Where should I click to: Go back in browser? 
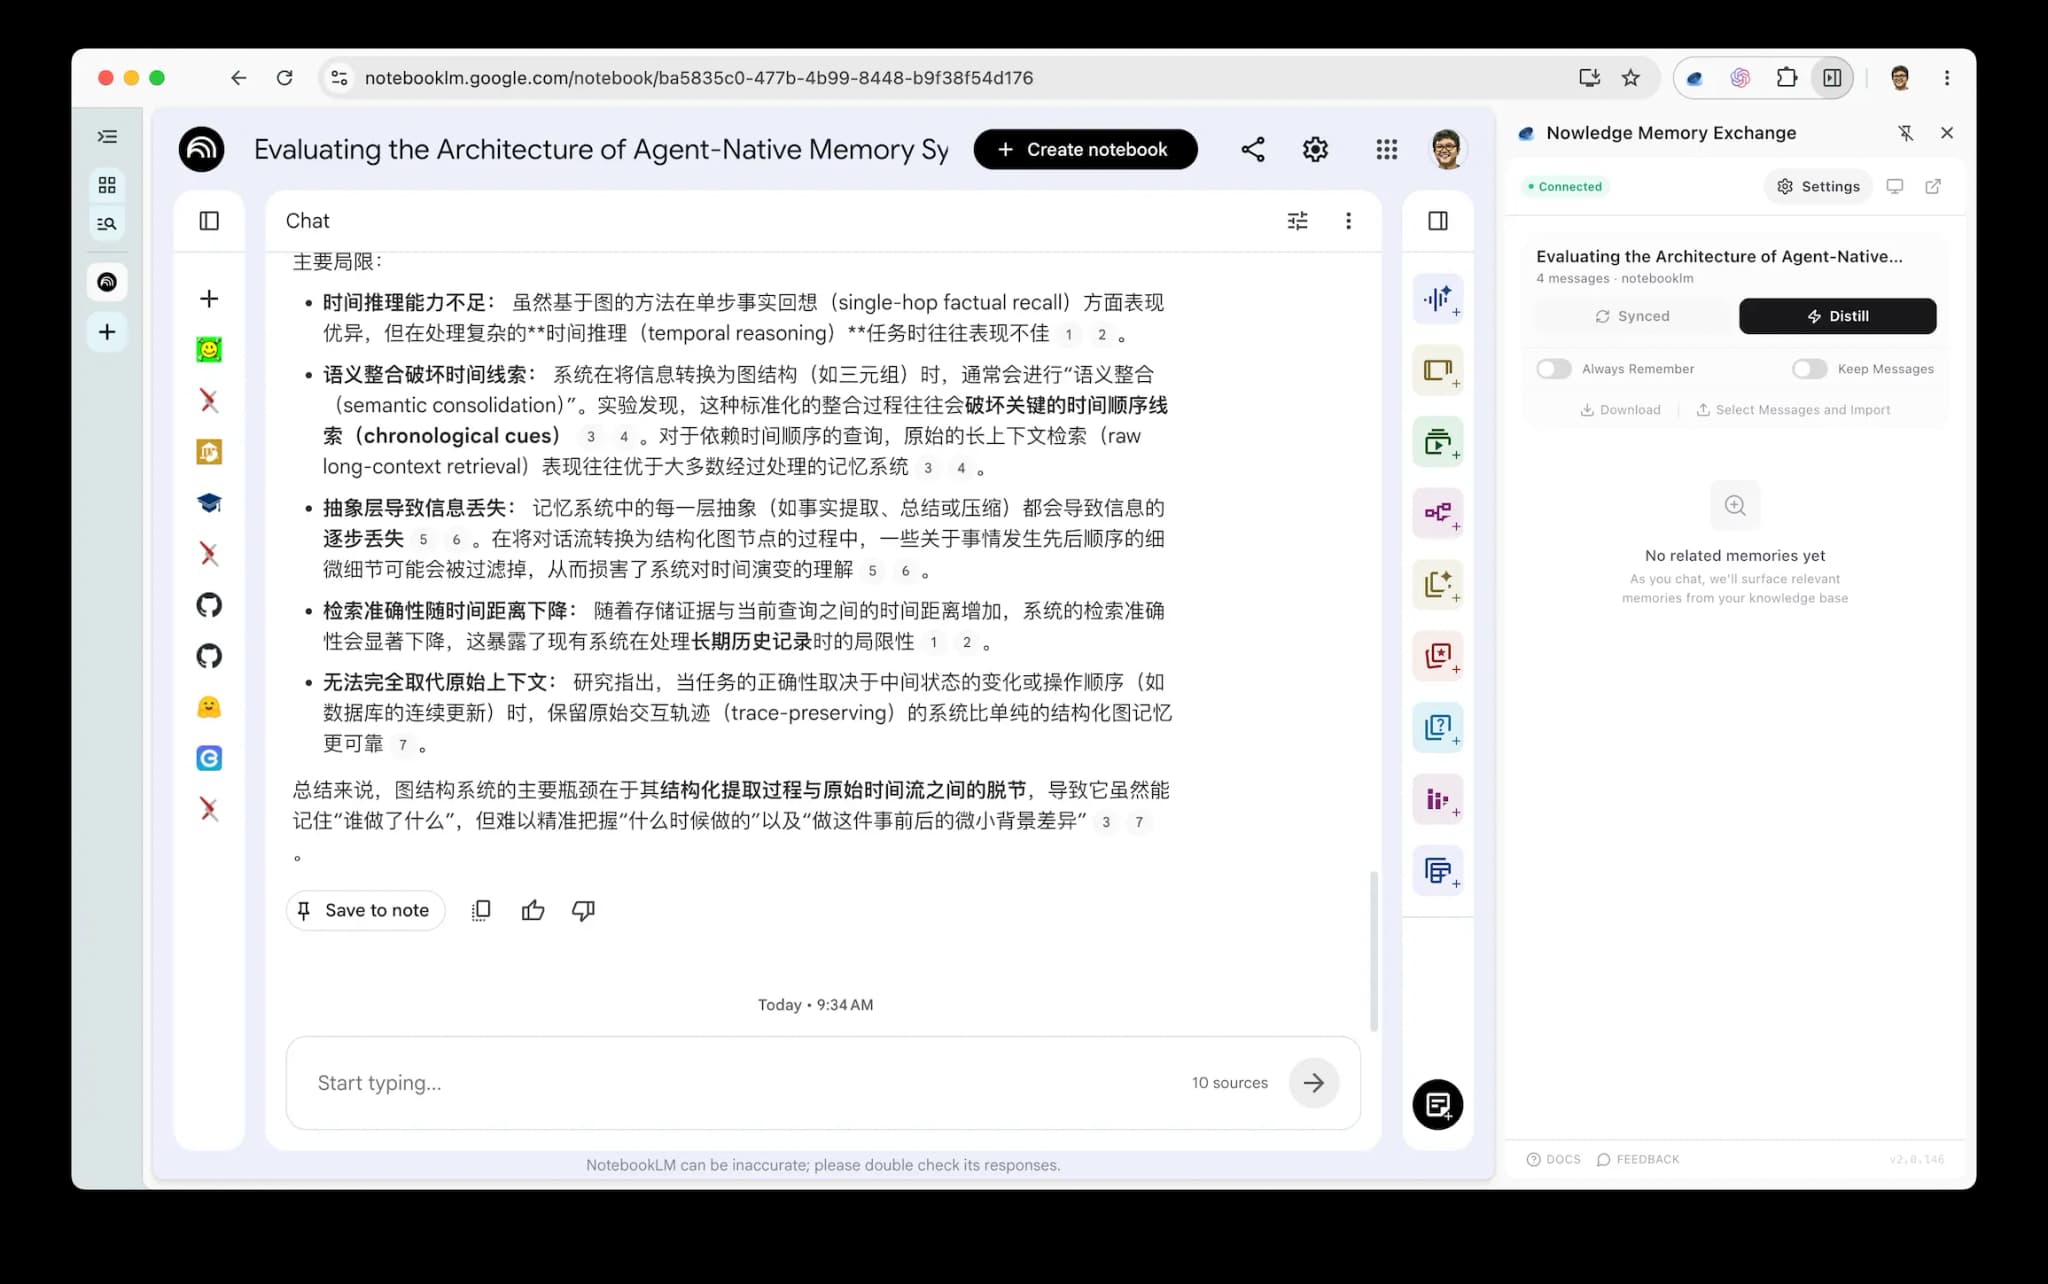click(x=238, y=78)
